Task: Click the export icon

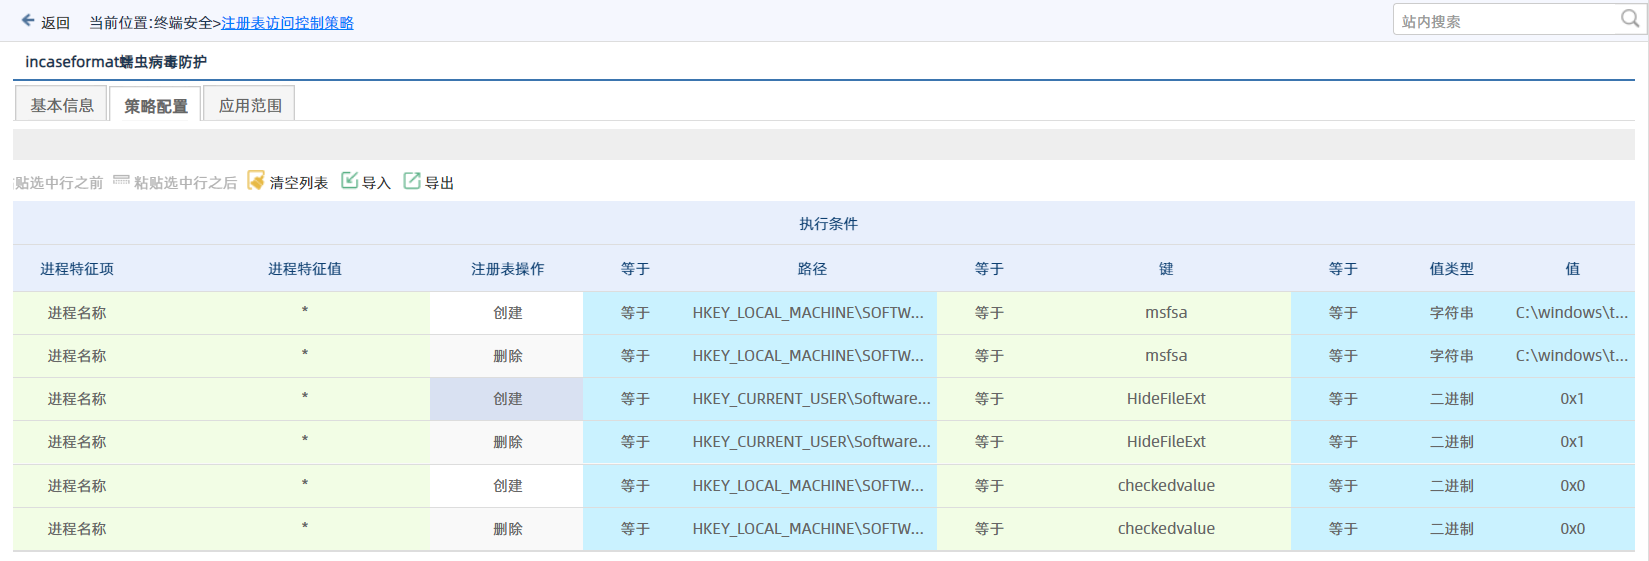Action: (x=412, y=181)
